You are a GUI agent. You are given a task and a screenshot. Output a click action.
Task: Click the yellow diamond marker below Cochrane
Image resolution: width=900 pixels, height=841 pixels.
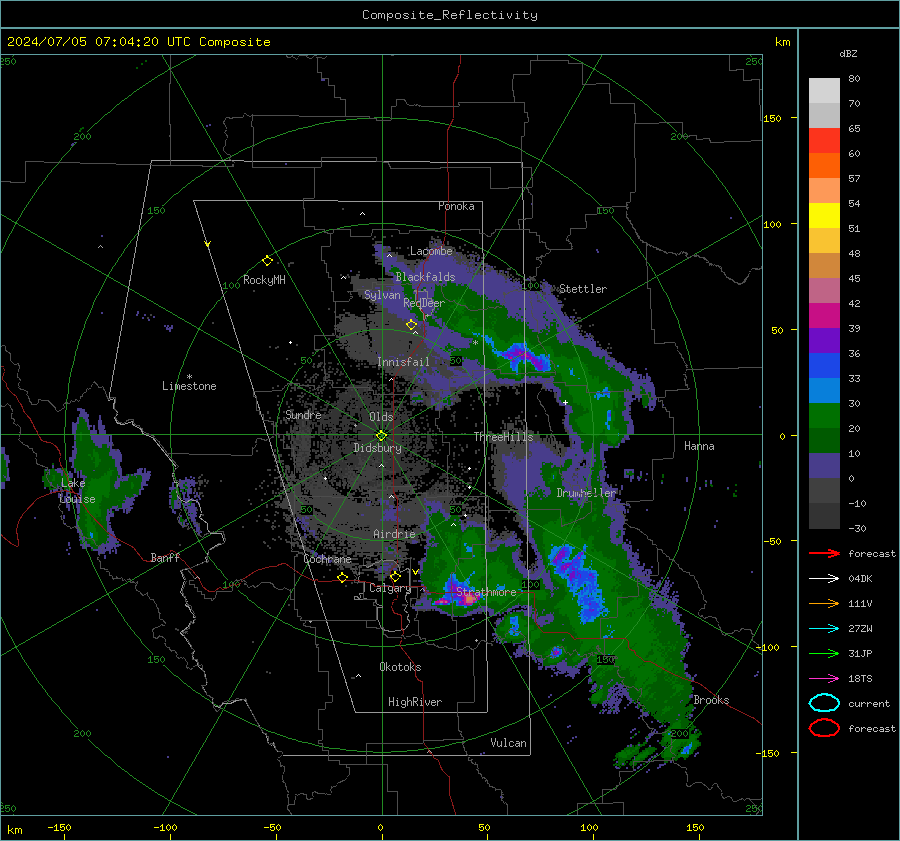[x=342, y=577]
